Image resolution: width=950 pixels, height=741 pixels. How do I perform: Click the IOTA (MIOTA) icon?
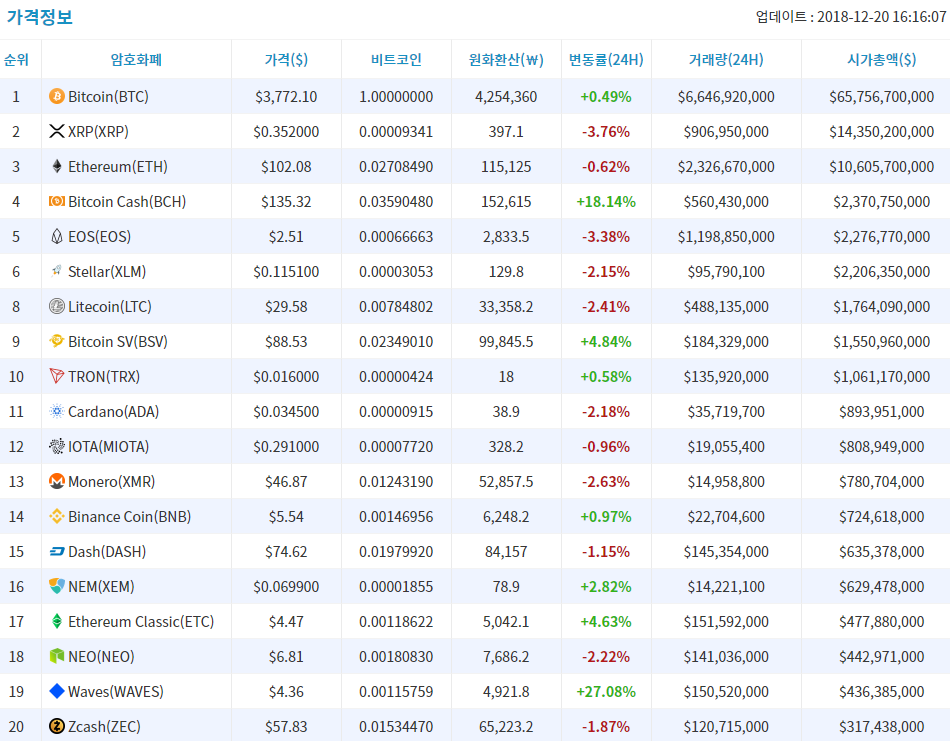[56, 447]
